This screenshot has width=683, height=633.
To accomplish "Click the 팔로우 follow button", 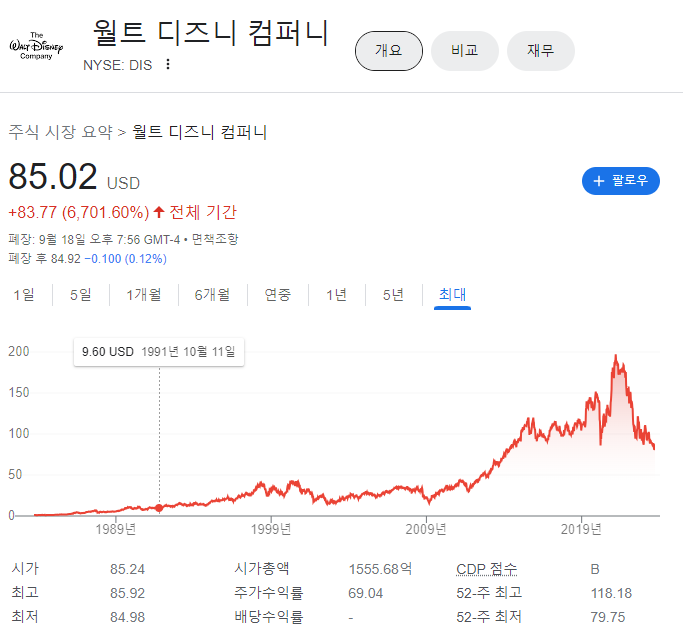I will [x=621, y=181].
